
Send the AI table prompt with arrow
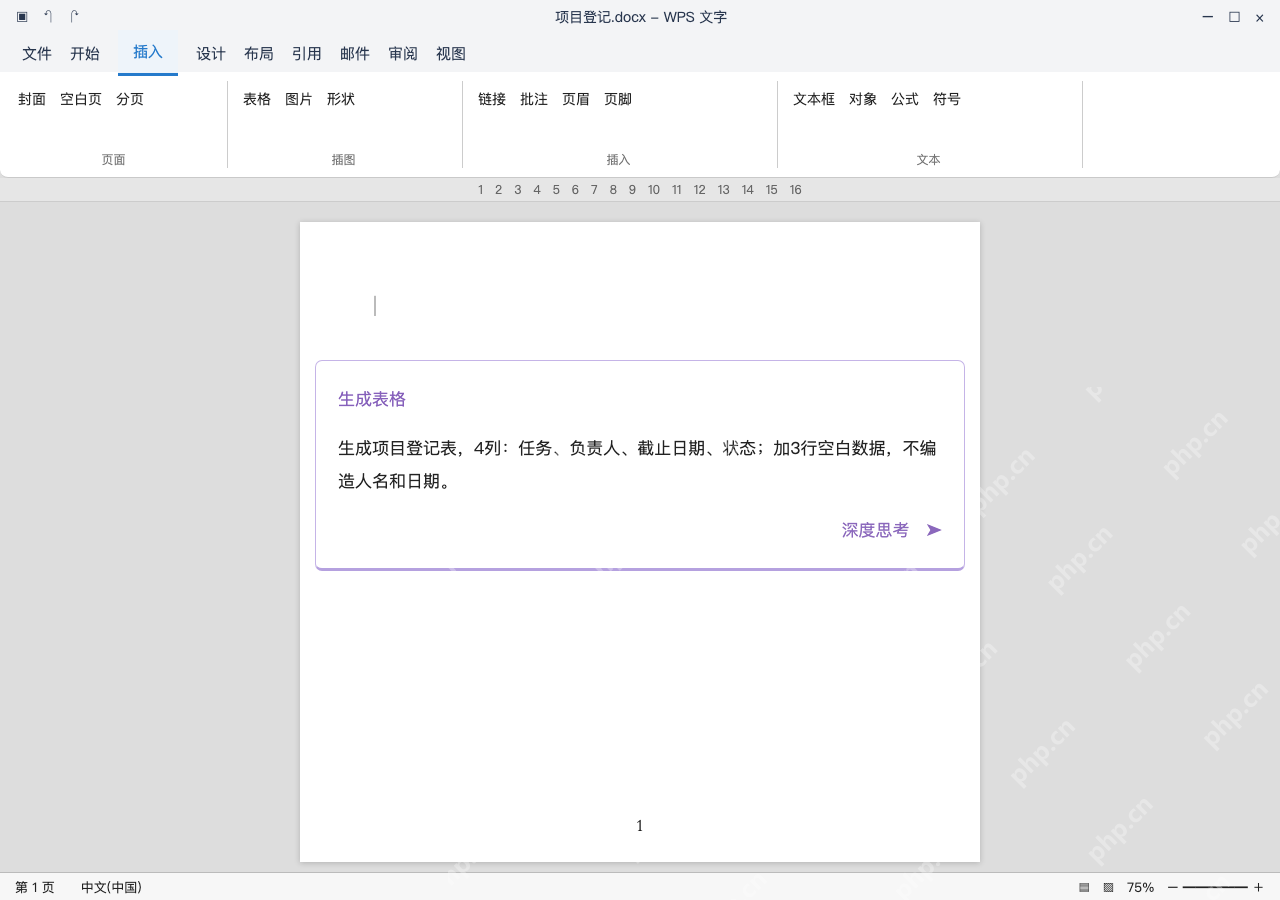934,530
